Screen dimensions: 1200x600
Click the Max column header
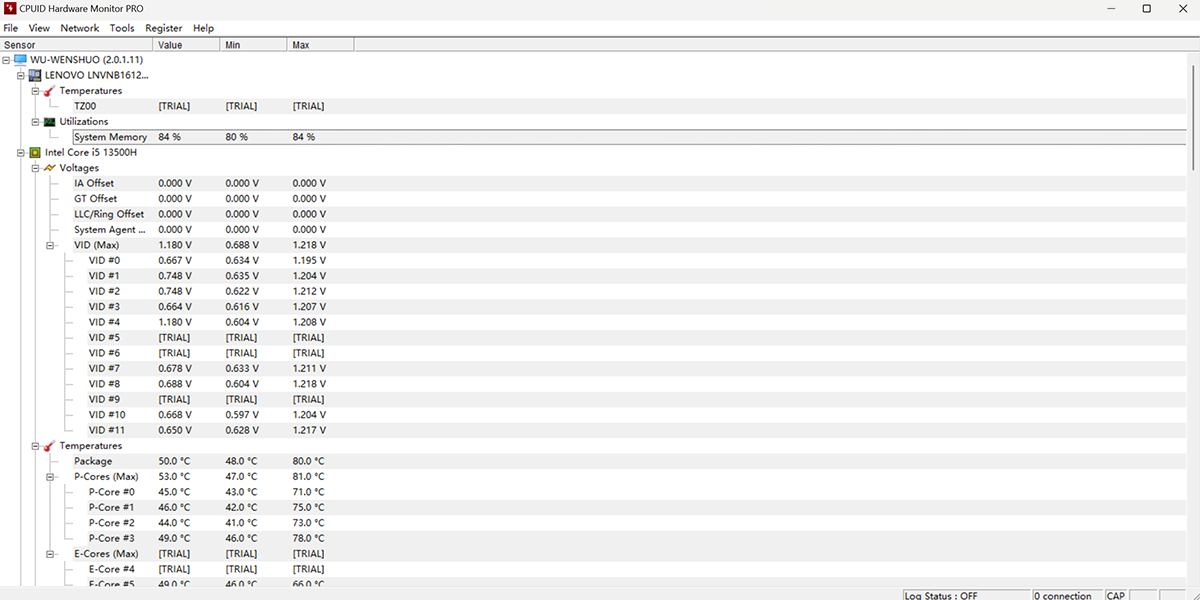coord(321,45)
